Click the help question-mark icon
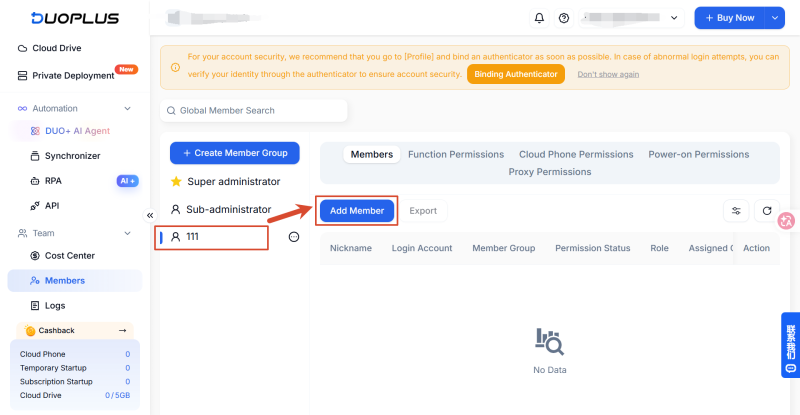This screenshot has width=800, height=415. (x=564, y=18)
